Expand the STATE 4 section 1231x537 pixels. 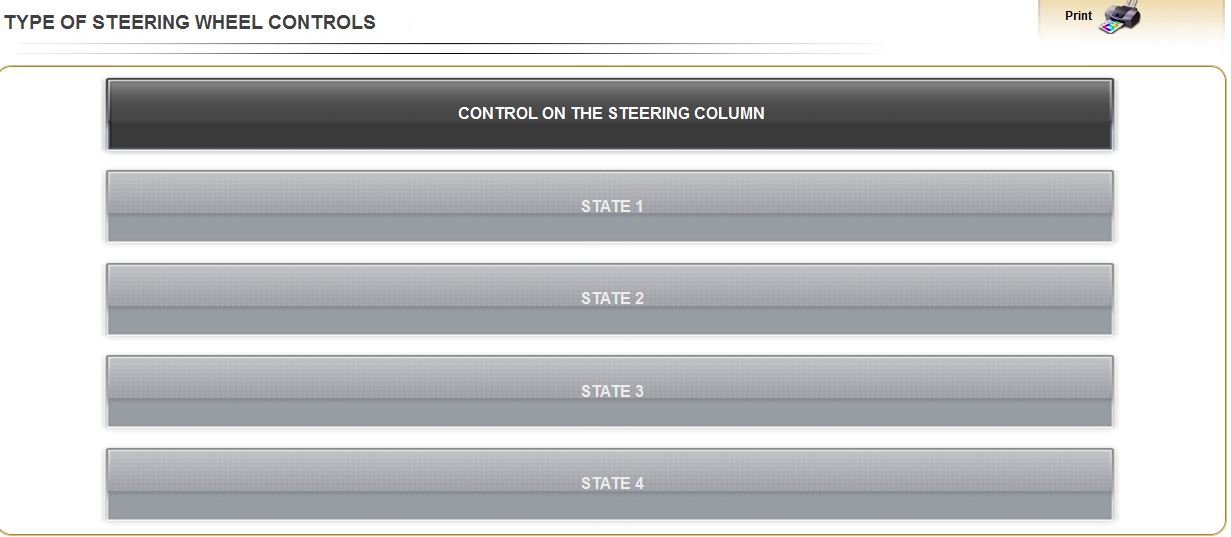[610, 484]
